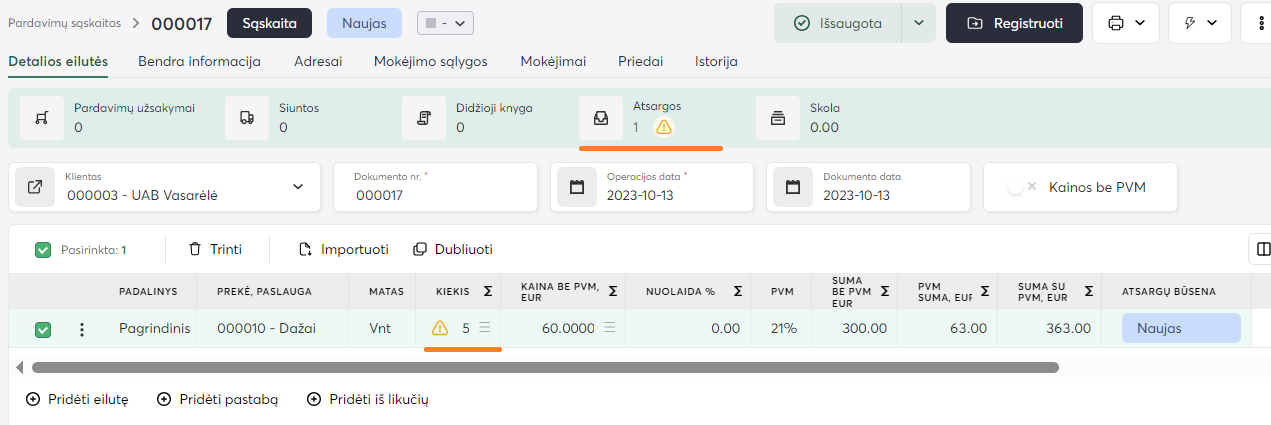Open the Istorija tab
Screen dimensions: 1271x425
(716, 61)
